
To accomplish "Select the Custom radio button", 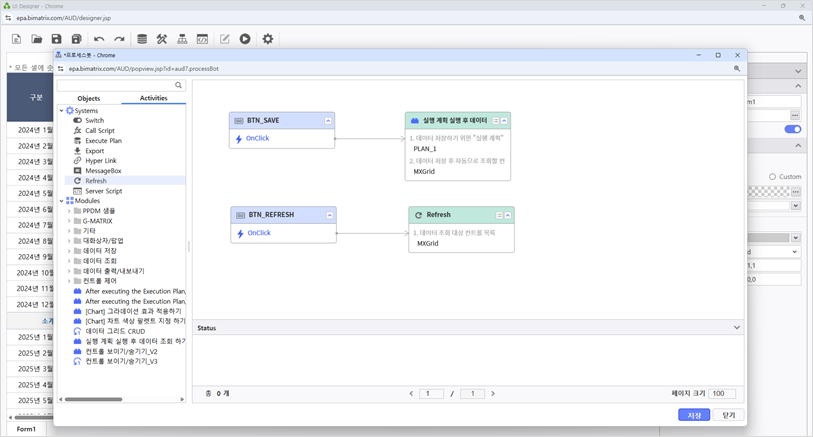I will pos(773,177).
